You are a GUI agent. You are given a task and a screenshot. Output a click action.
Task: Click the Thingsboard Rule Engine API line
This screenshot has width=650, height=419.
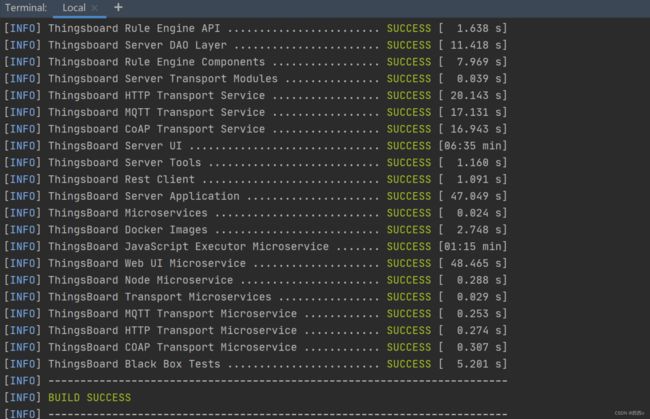255,28
